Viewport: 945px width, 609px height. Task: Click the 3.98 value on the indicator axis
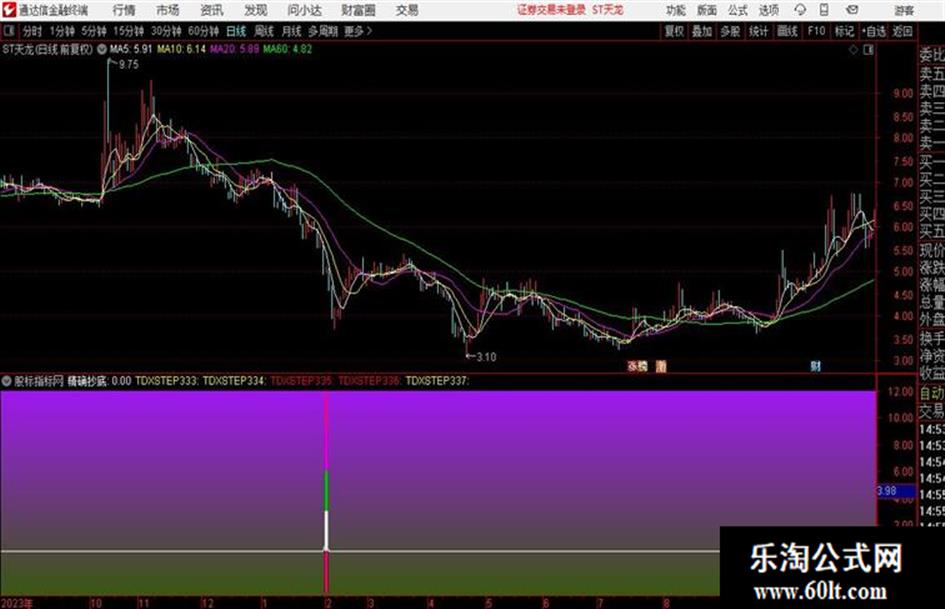click(x=887, y=491)
